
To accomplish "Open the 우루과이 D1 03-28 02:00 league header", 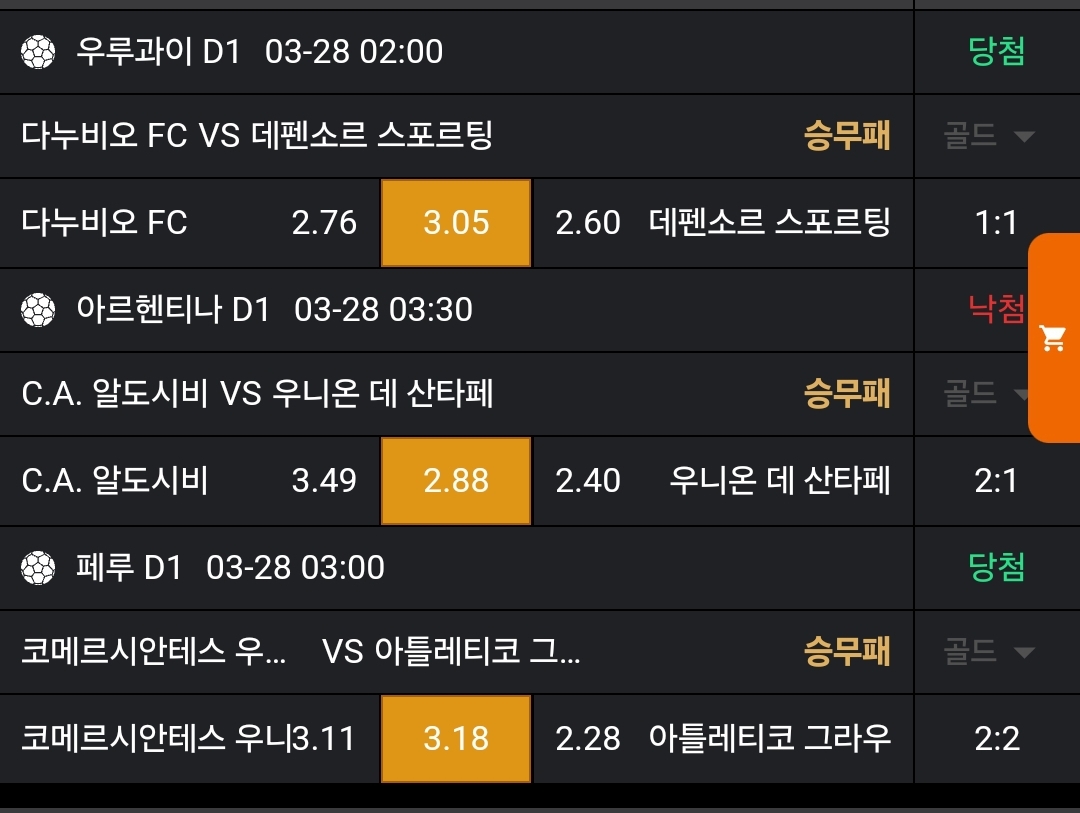I will 260,52.
